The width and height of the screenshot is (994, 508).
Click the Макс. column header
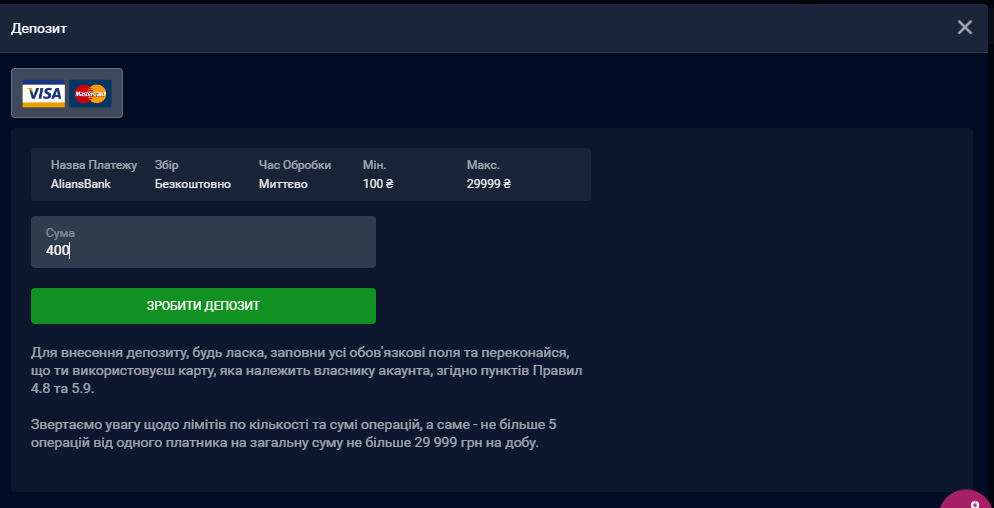(x=483, y=165)
